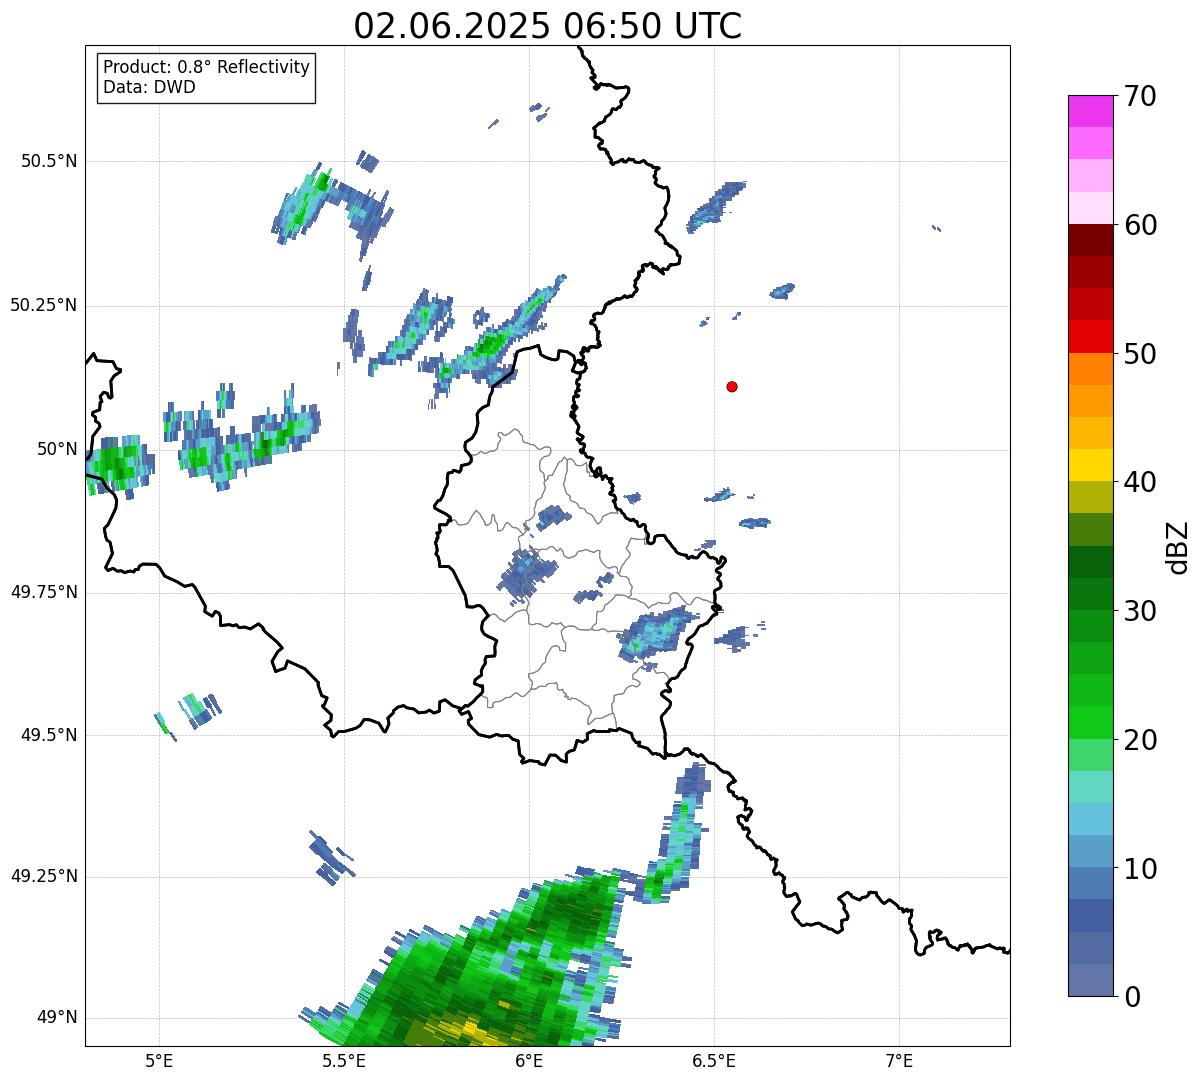Image resolution: width=1202 pixels, height=1081 pixels.
Task: Click the 6.5°E longitude label
Action: click(x=714, y=1060)
